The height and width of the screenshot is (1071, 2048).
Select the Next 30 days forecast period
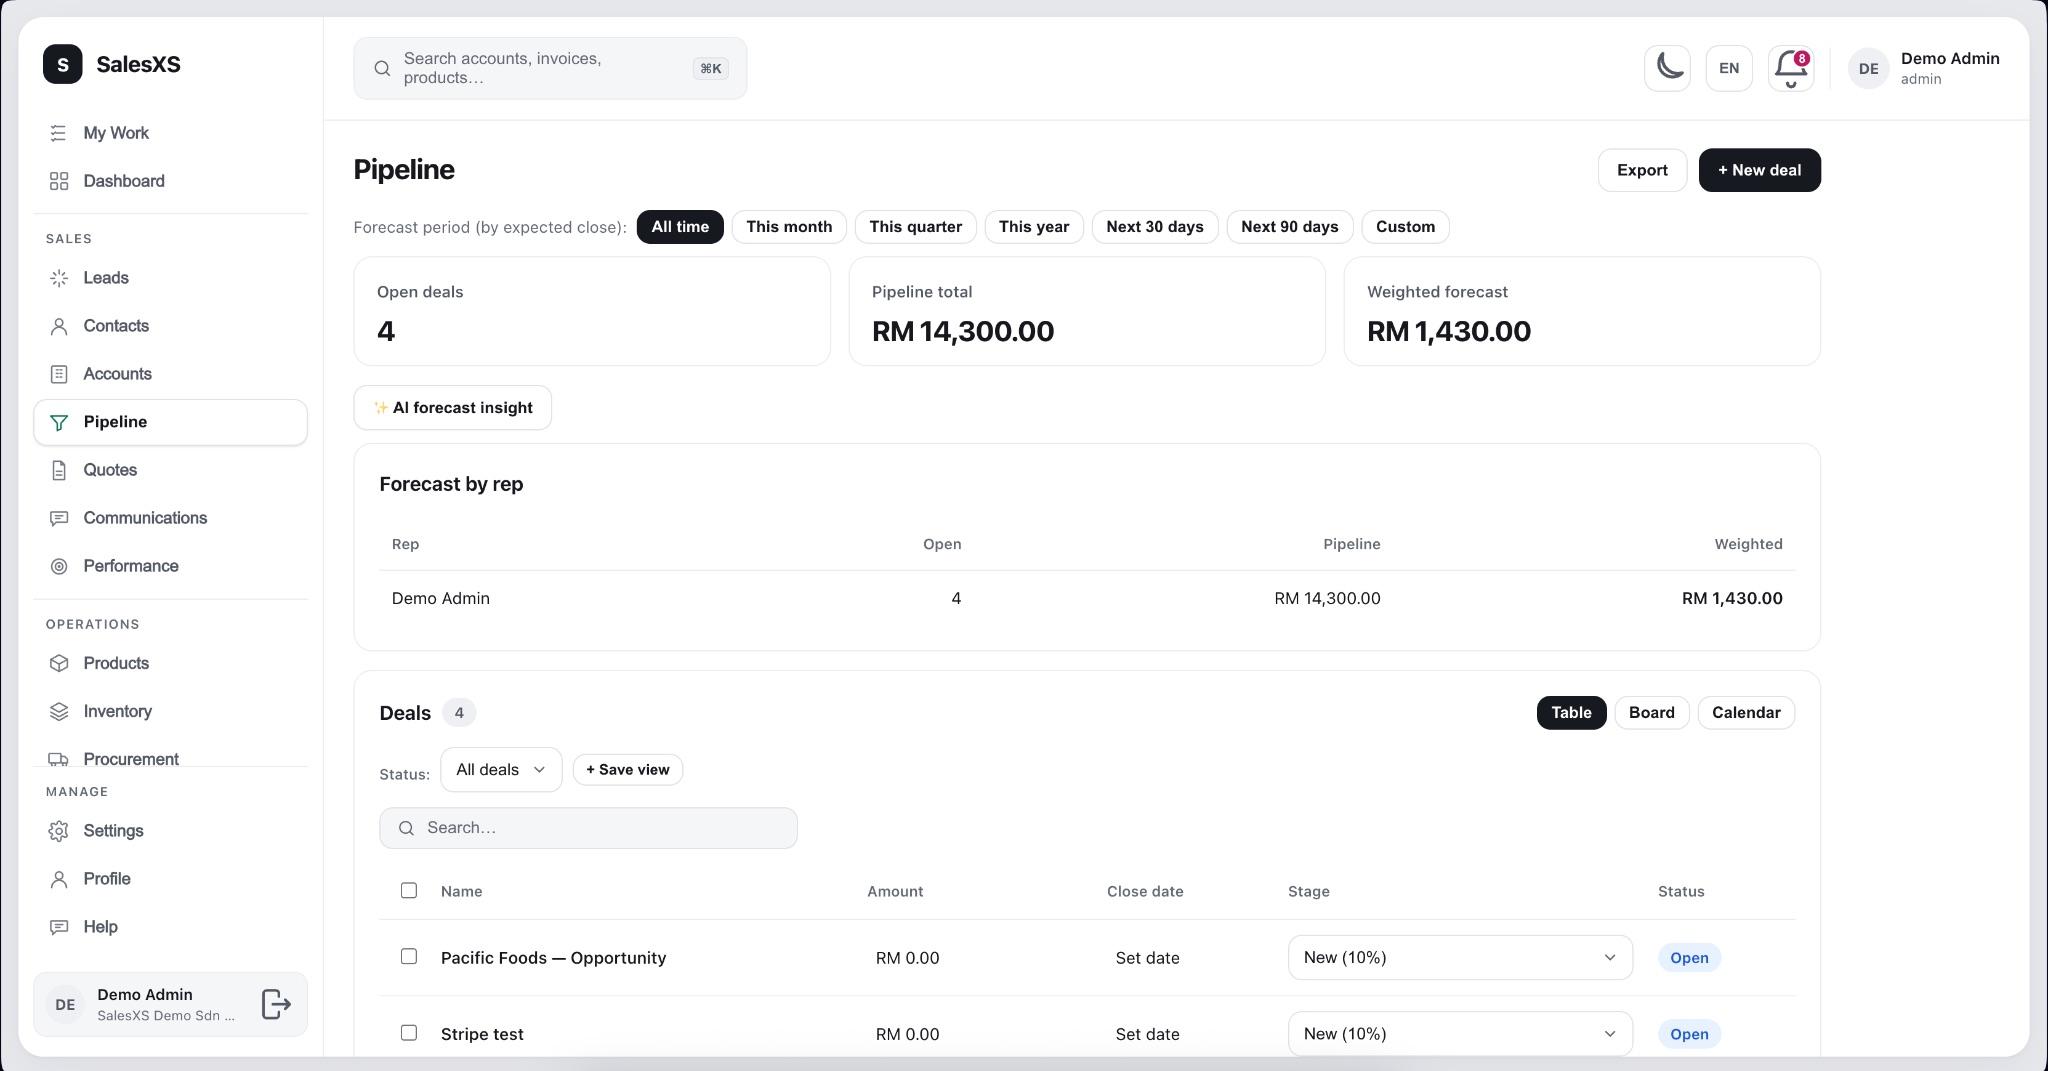pyautogui.click(x=1155, y=227)
